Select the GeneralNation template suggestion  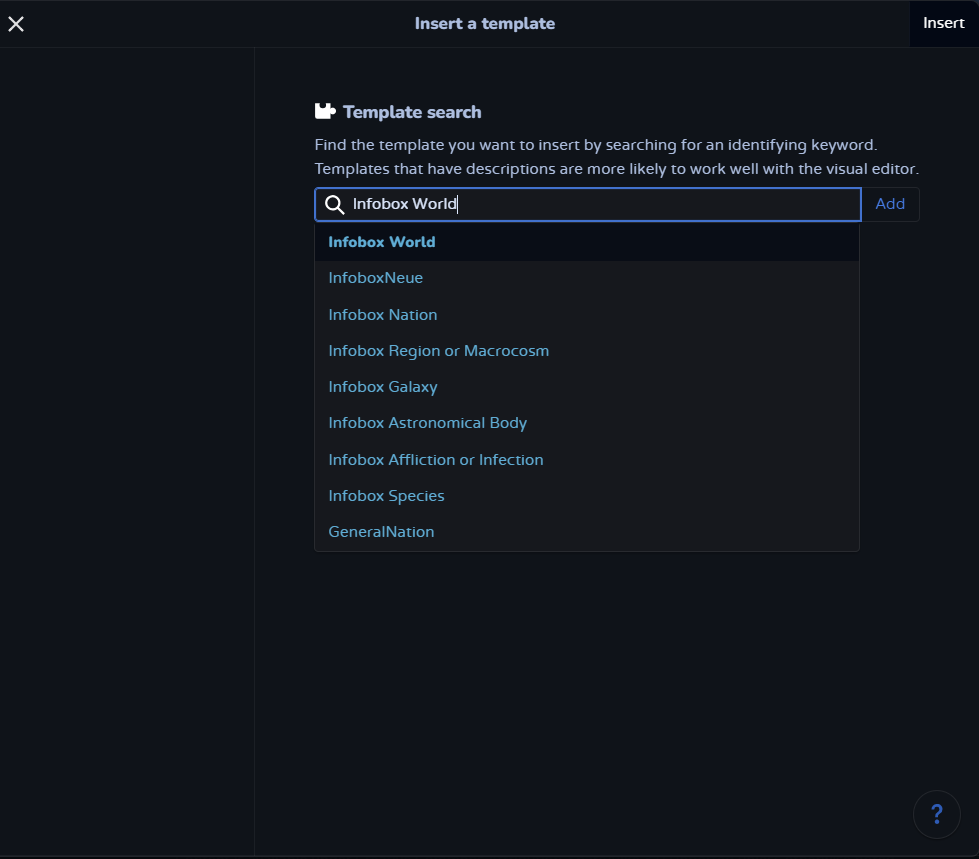click(382, 532)
